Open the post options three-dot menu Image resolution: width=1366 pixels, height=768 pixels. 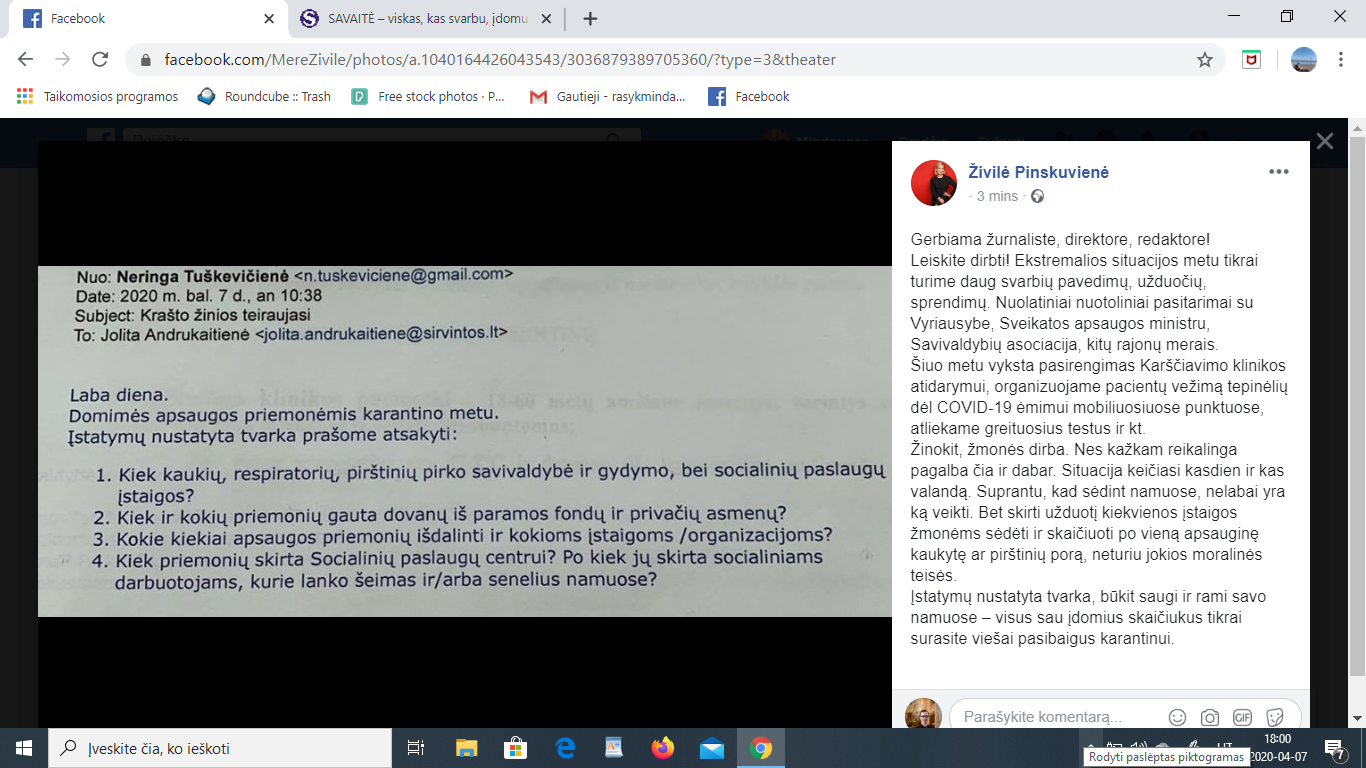[x=1278, y=172]
